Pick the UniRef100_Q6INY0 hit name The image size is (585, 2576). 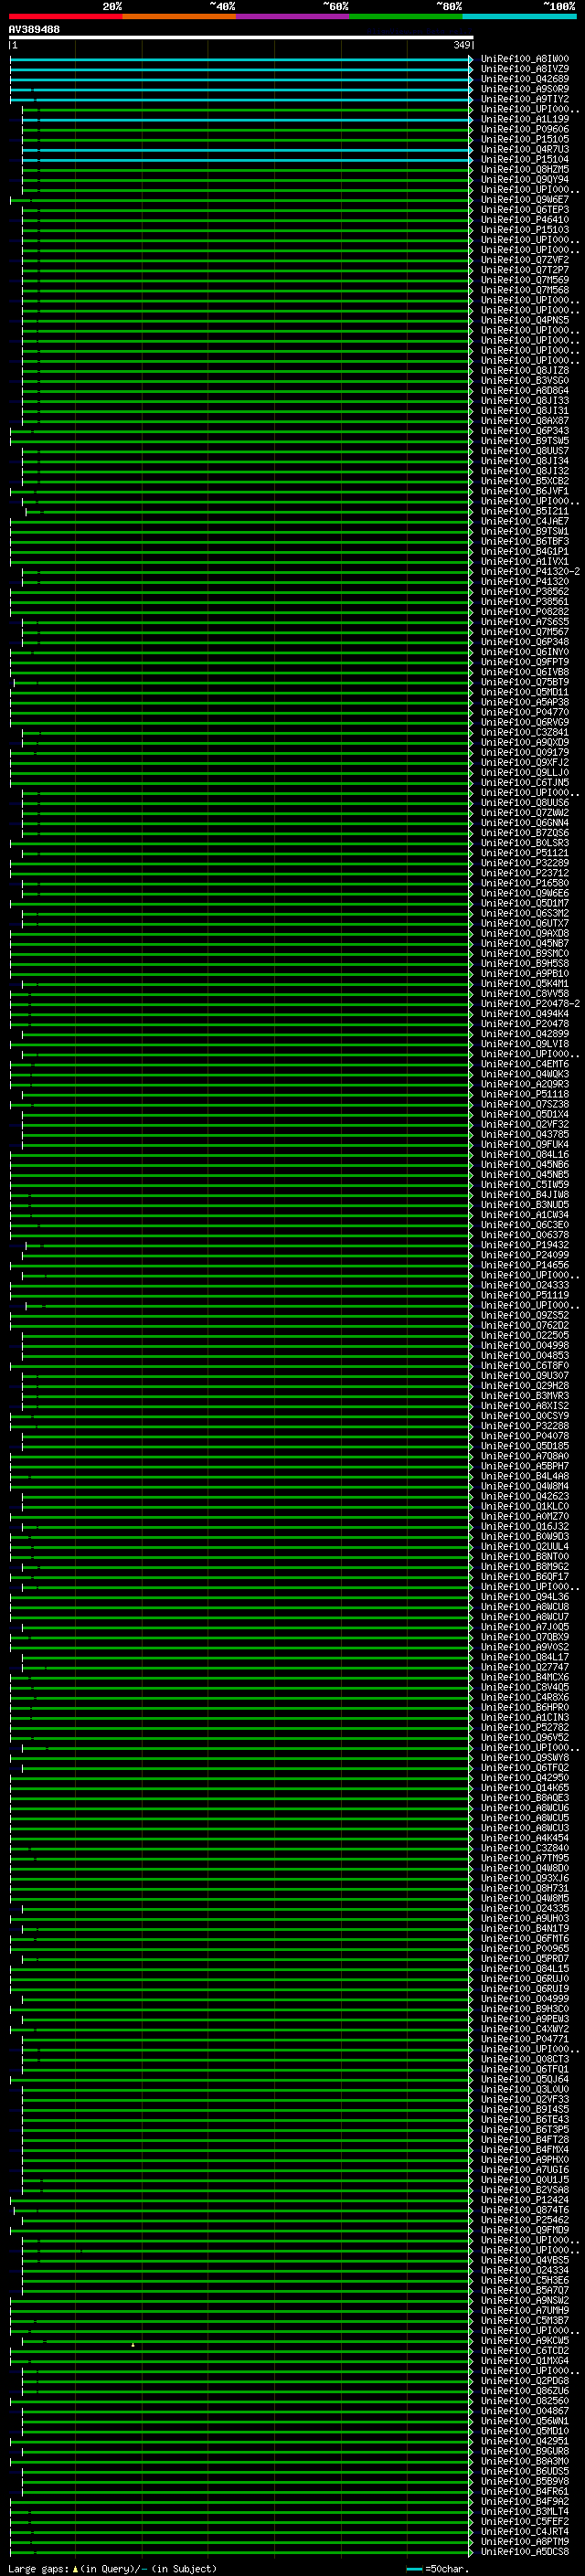click(524, 652)
